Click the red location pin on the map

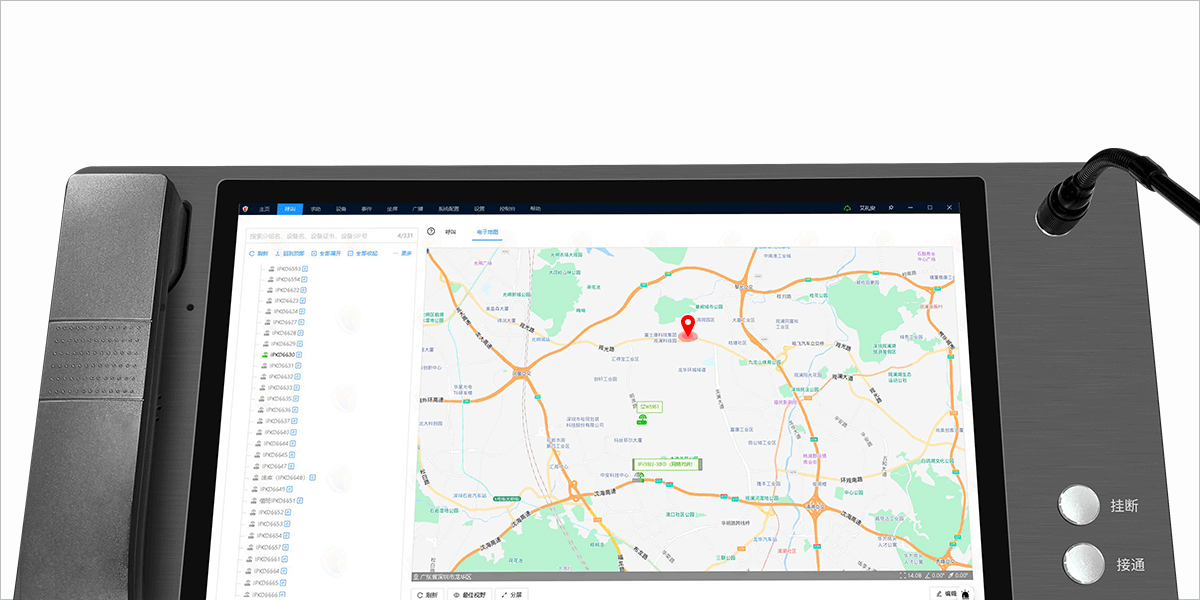pyautogui.click(x=688, y=325)
